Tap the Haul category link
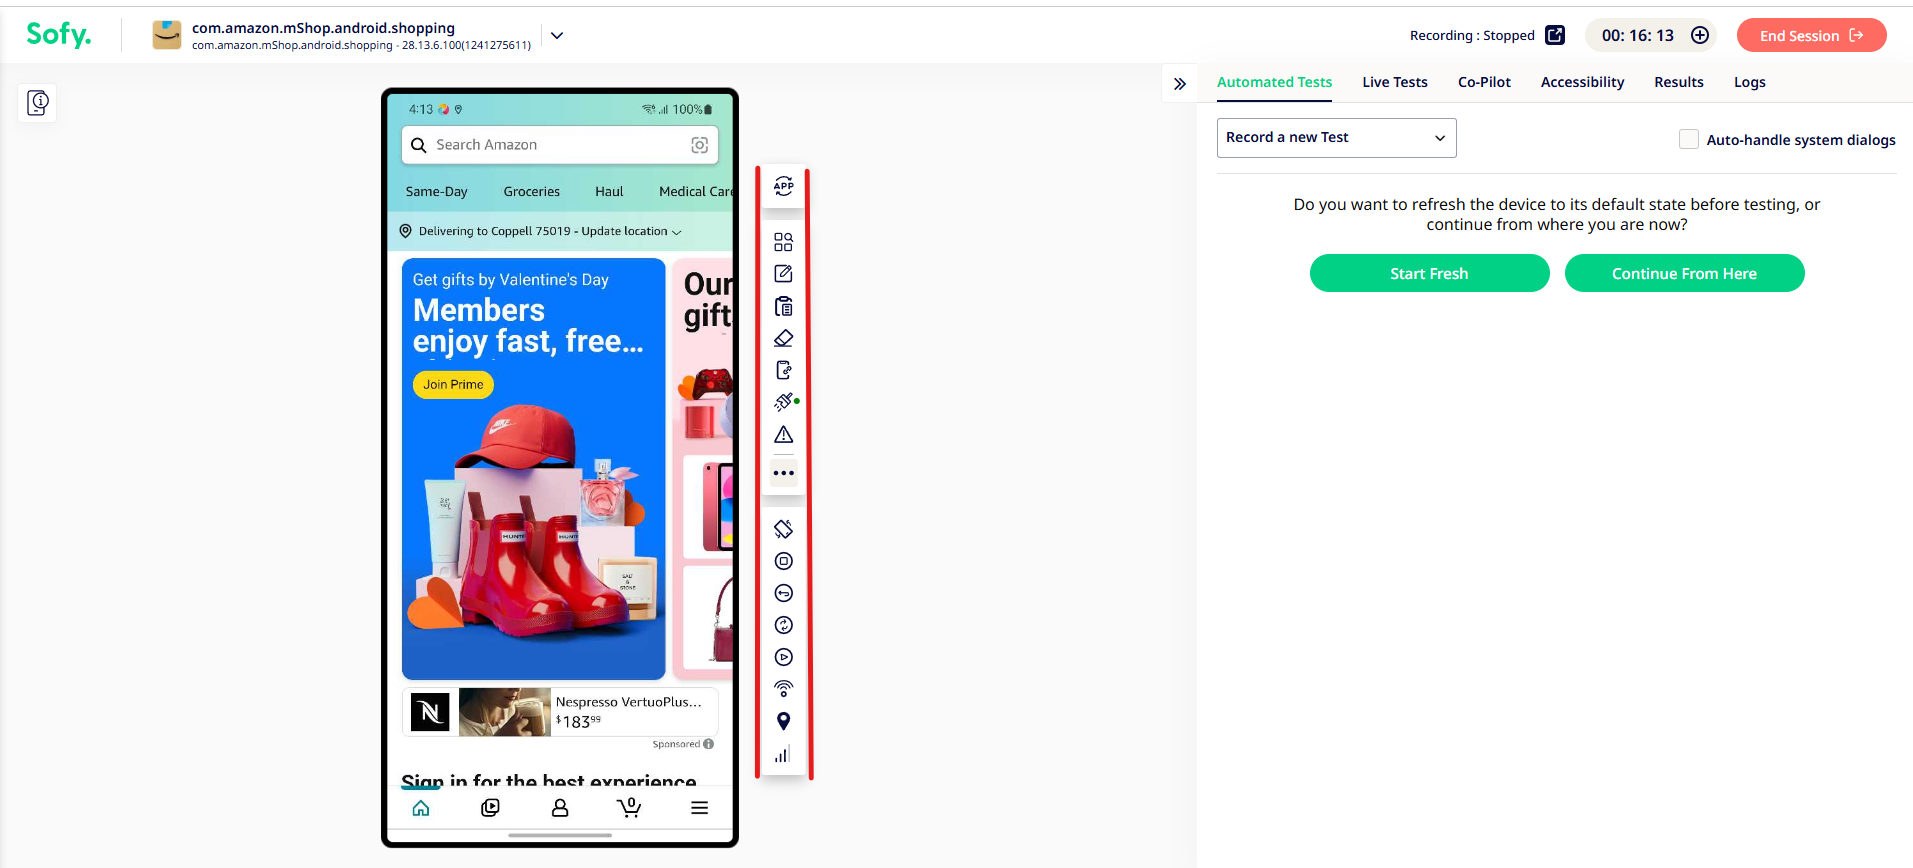This screenshot has height=868, width=1913. pos(609,191)
